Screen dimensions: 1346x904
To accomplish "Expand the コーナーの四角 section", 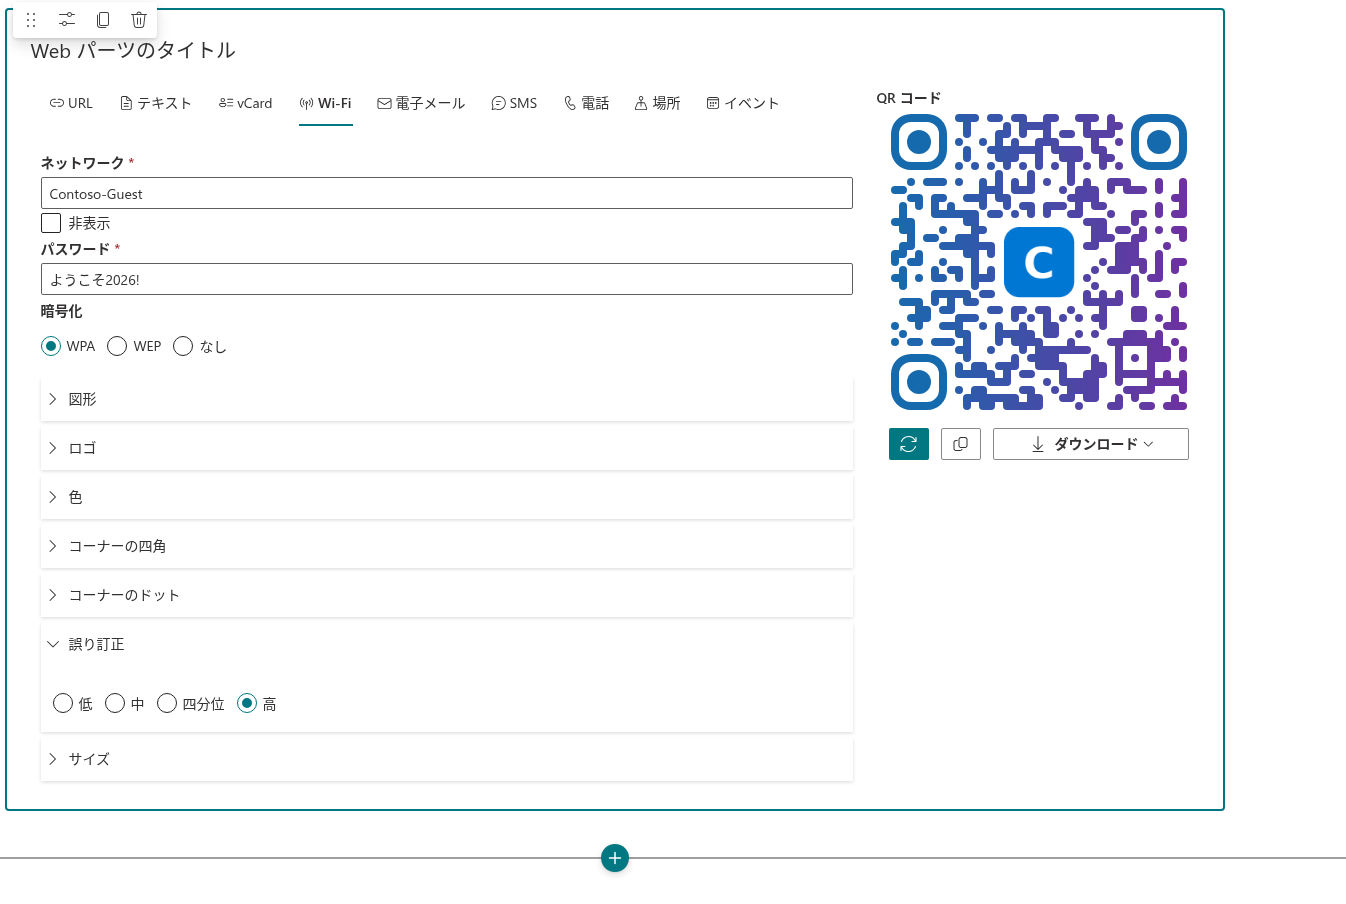I will 447,546.
